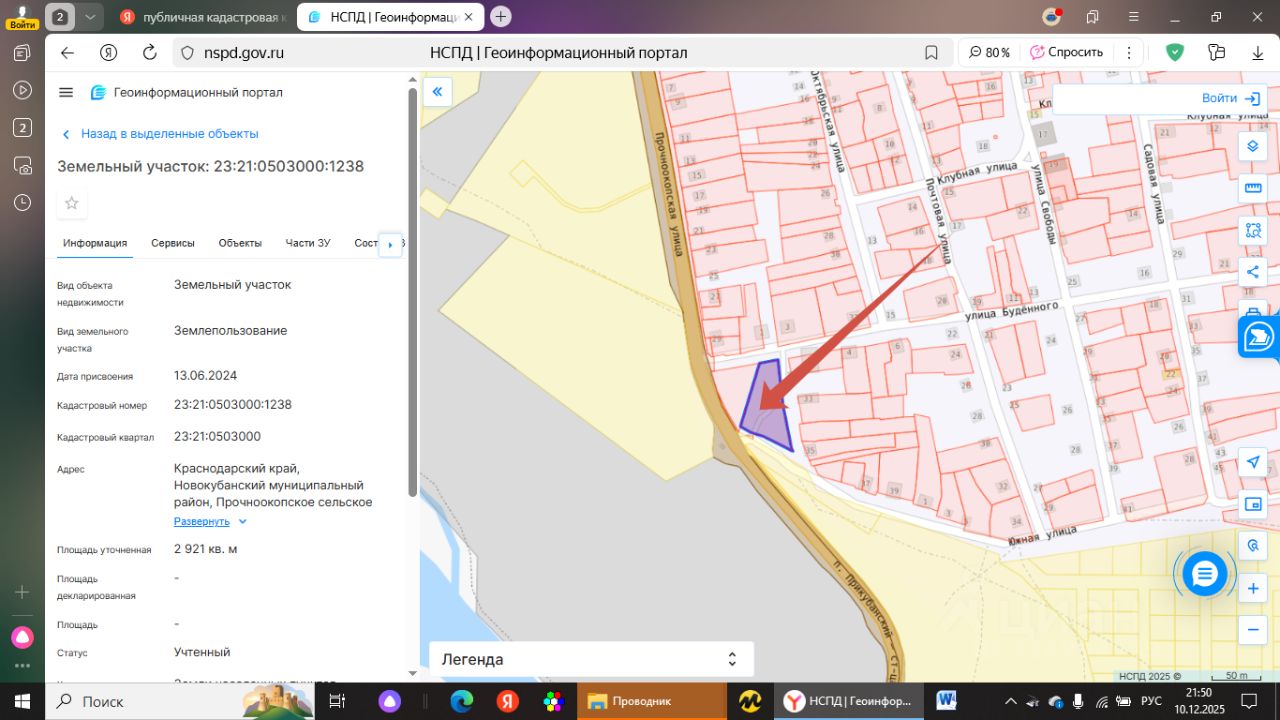Open the overview map window icon
The height and width of the screenshot is (720, 1280).
(1252, 504)
